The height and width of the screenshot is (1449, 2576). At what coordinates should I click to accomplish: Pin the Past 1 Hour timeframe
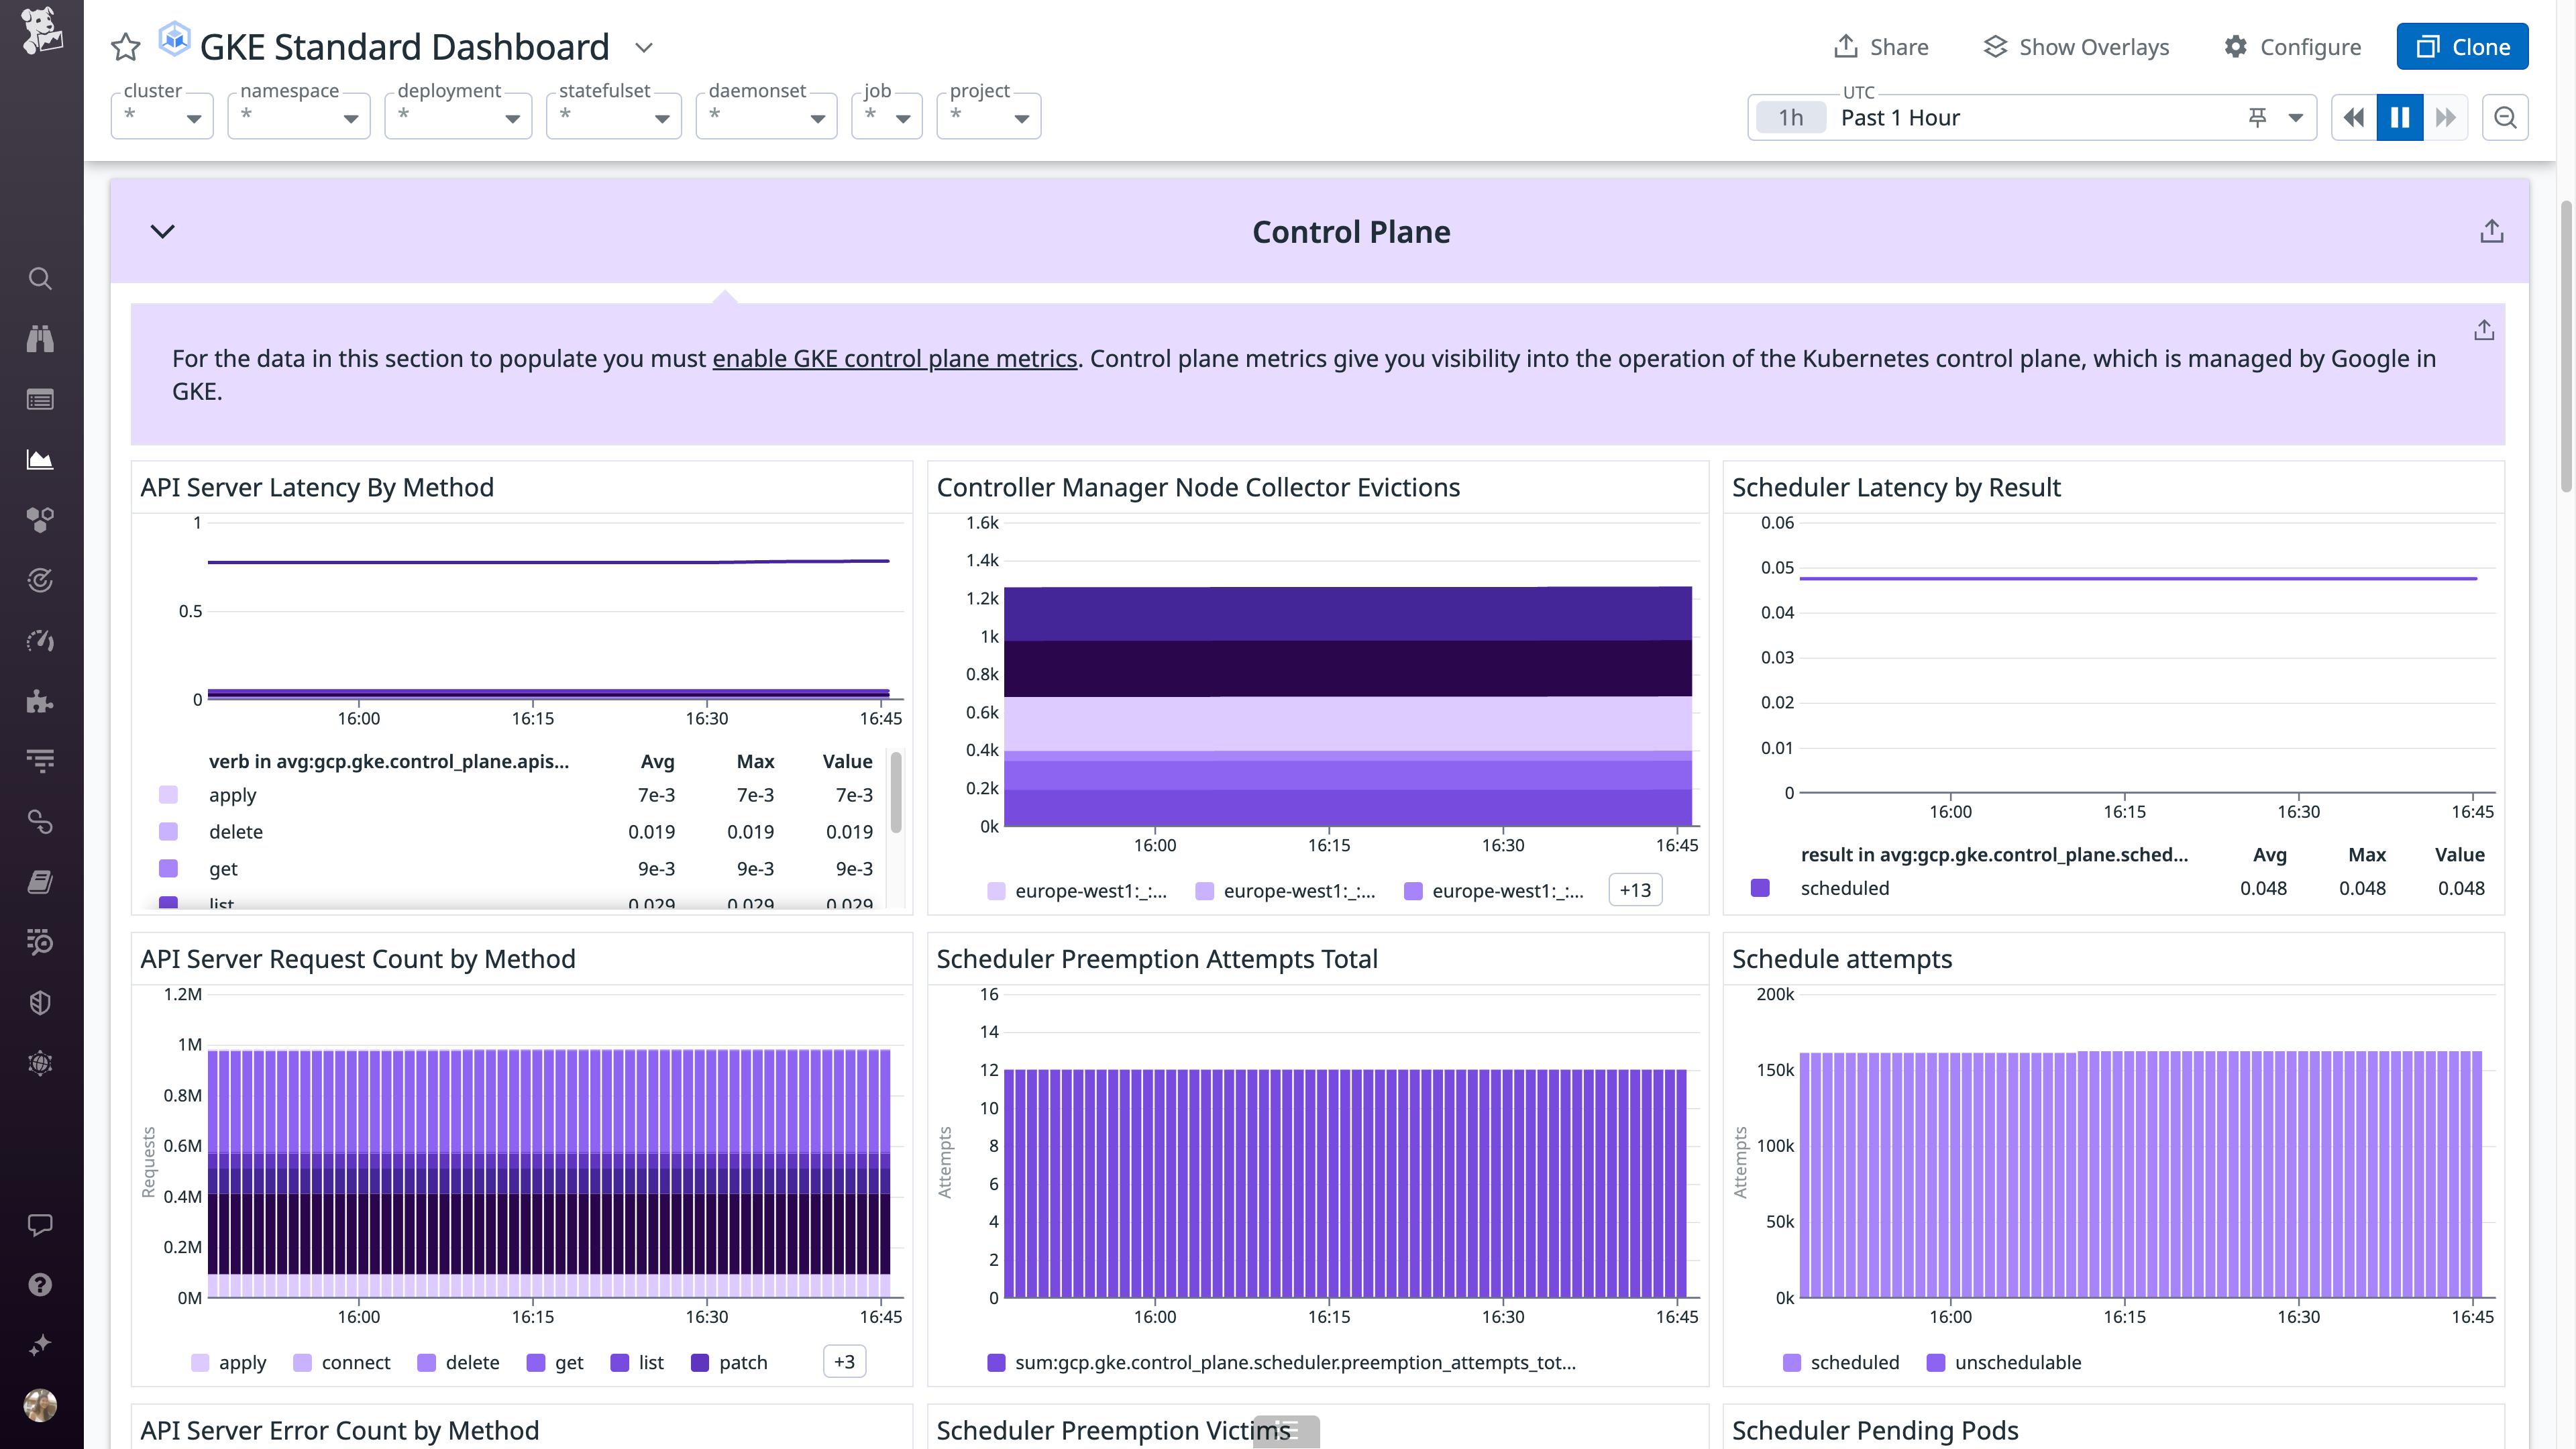2257,117
